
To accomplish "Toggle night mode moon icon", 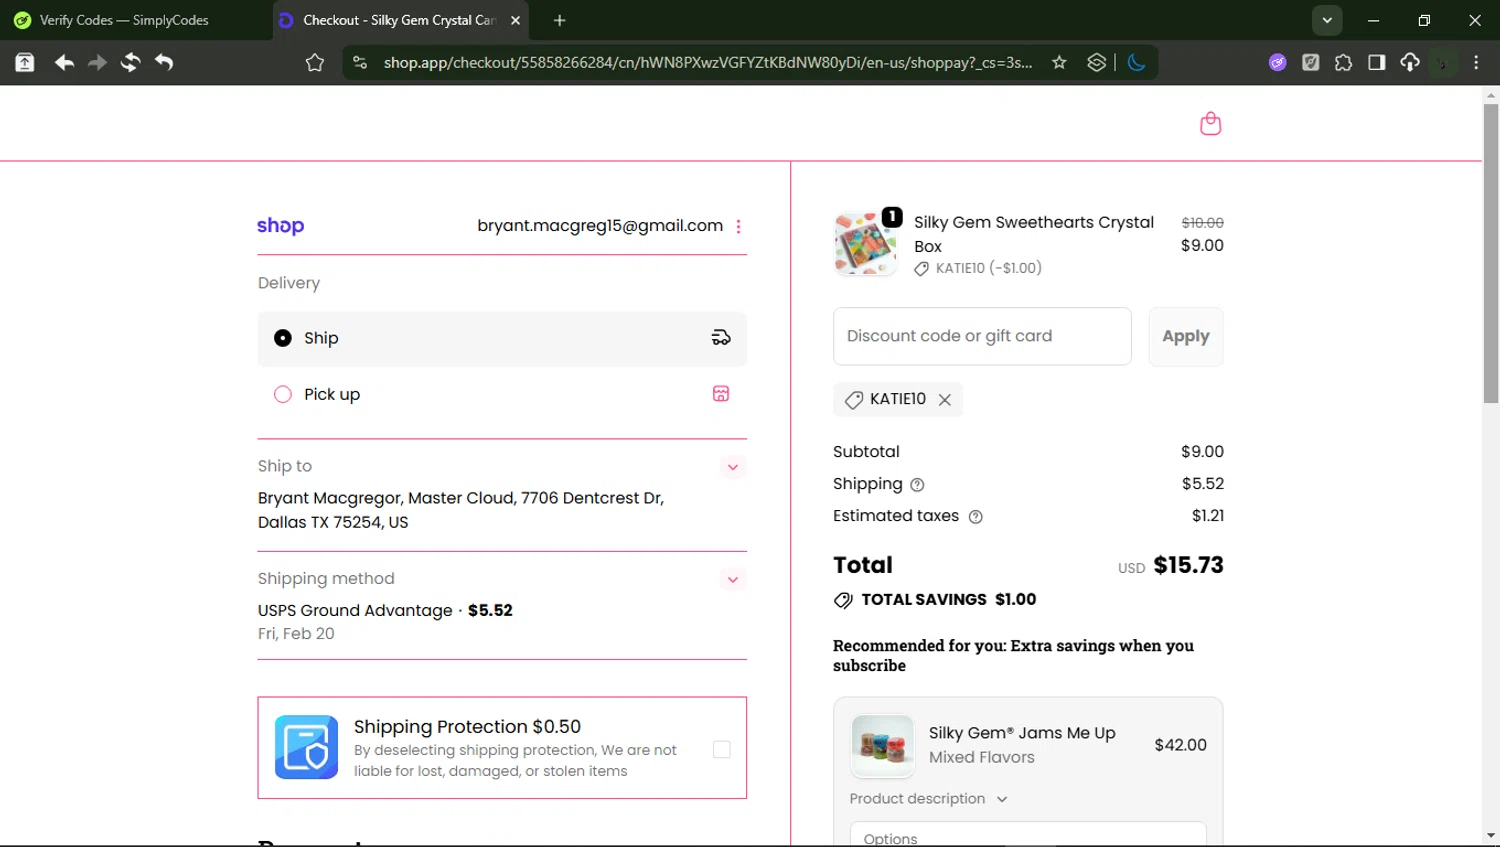I will [x=1136, y=62].
